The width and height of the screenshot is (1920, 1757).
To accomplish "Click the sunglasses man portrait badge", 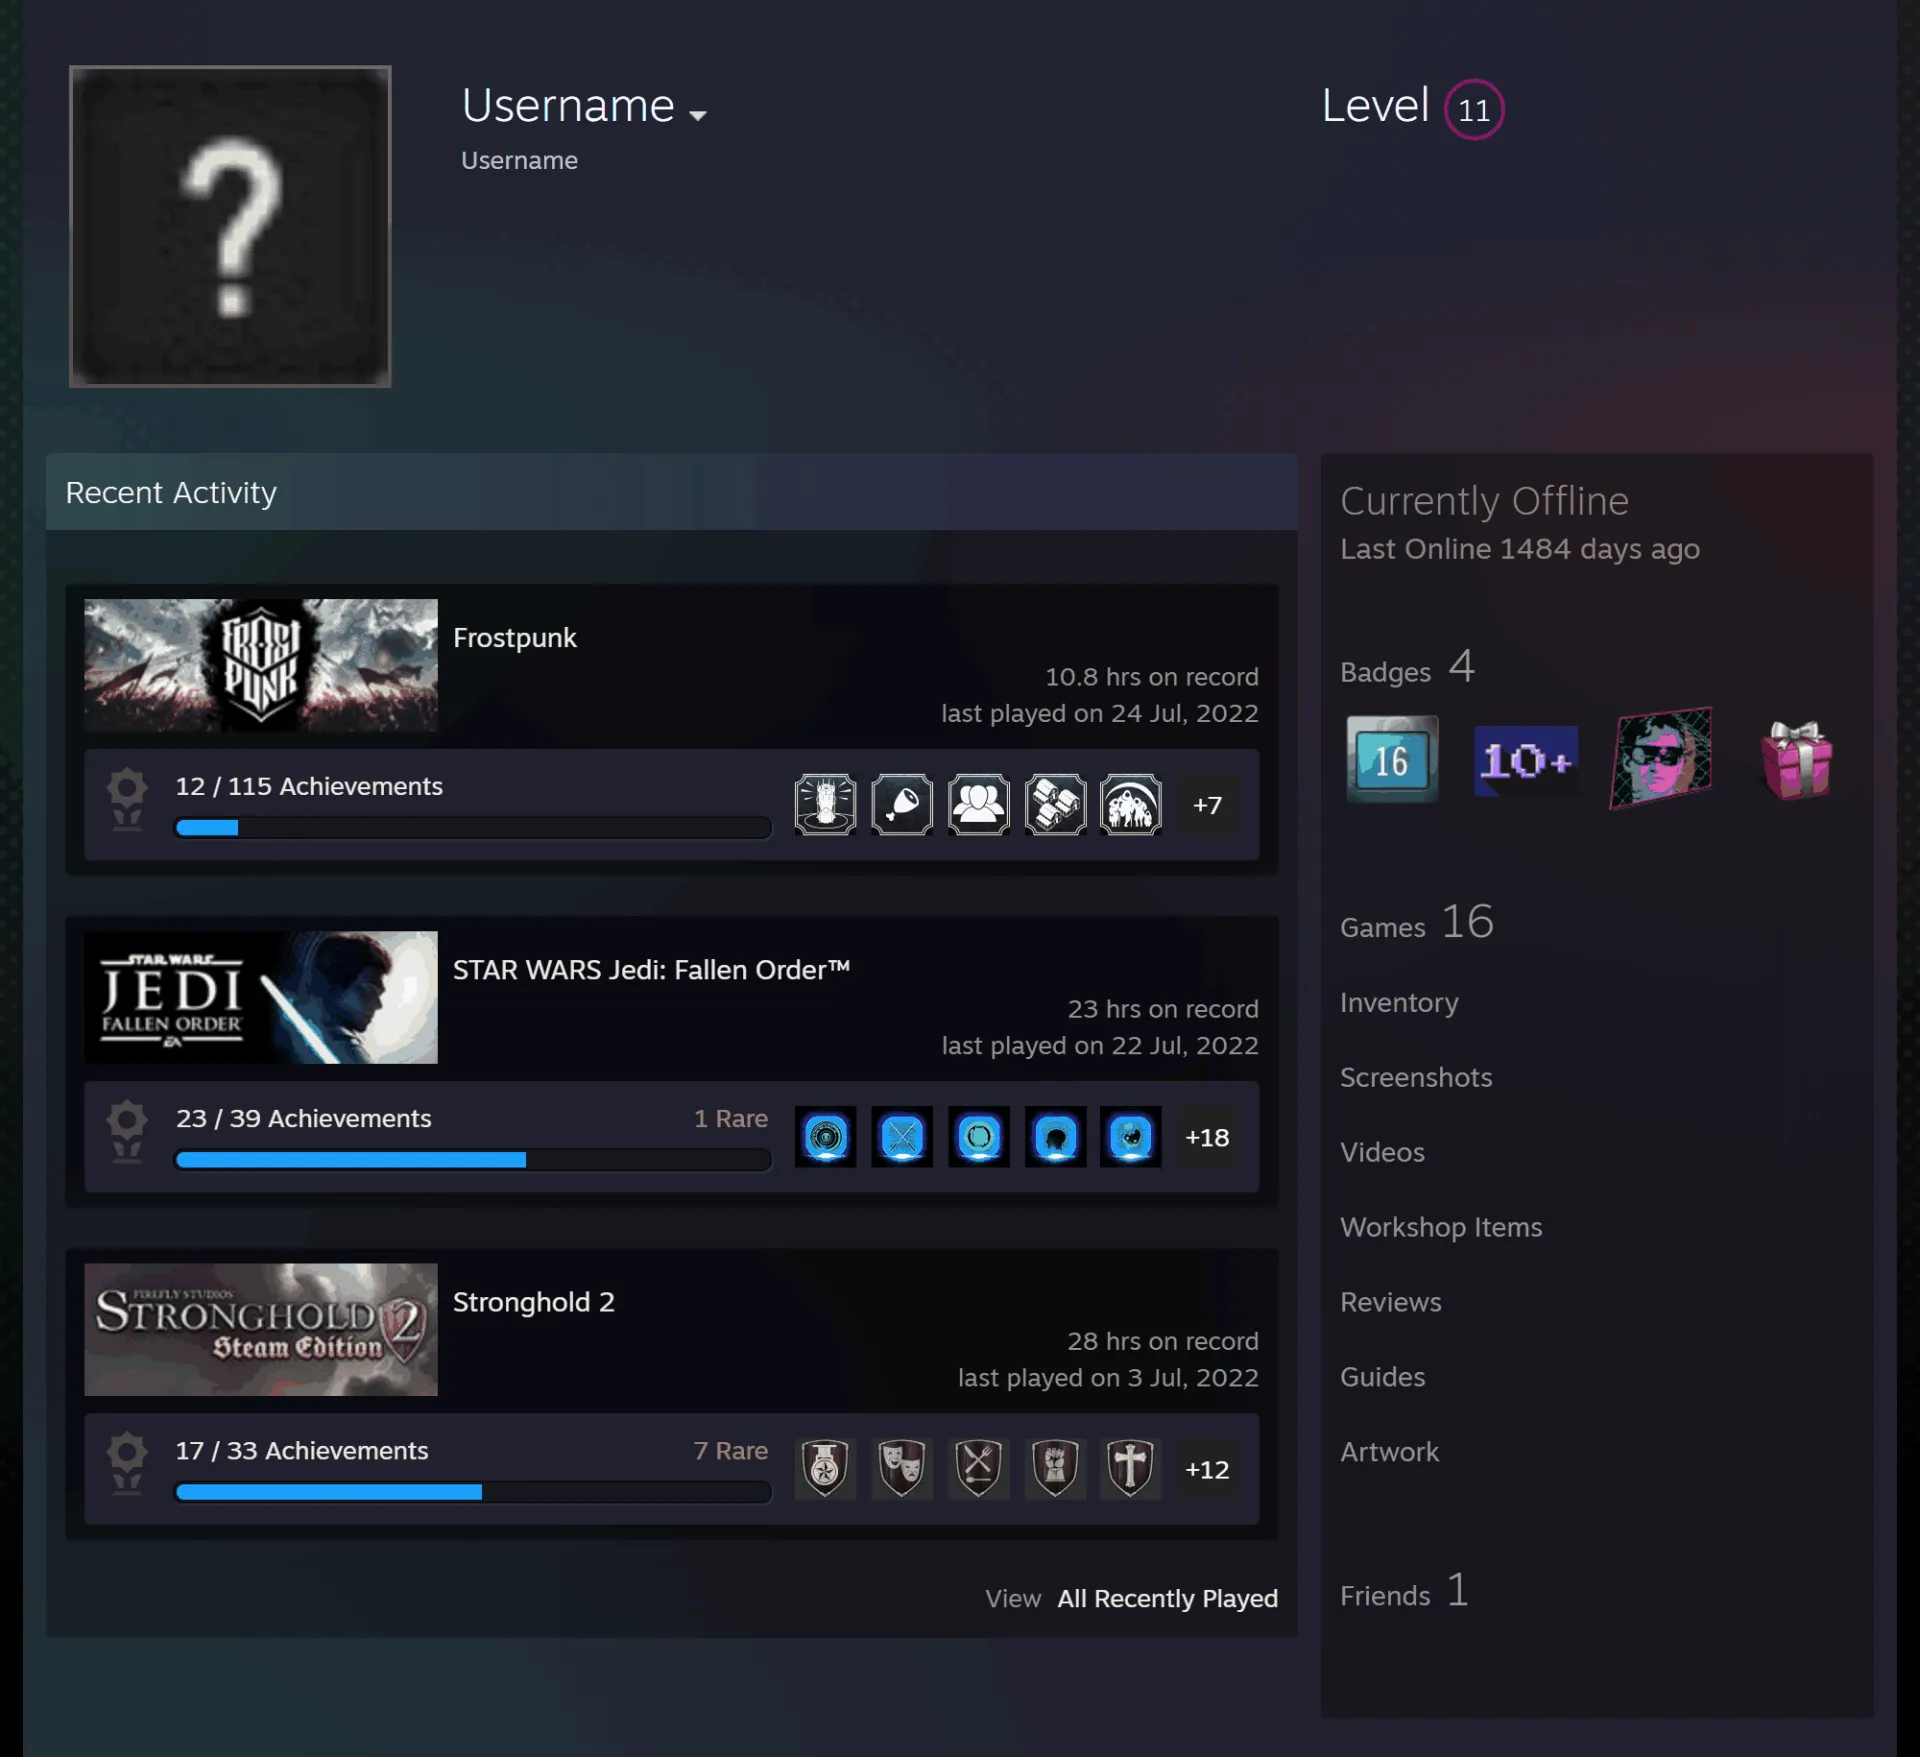I will tap(1661, 758).
